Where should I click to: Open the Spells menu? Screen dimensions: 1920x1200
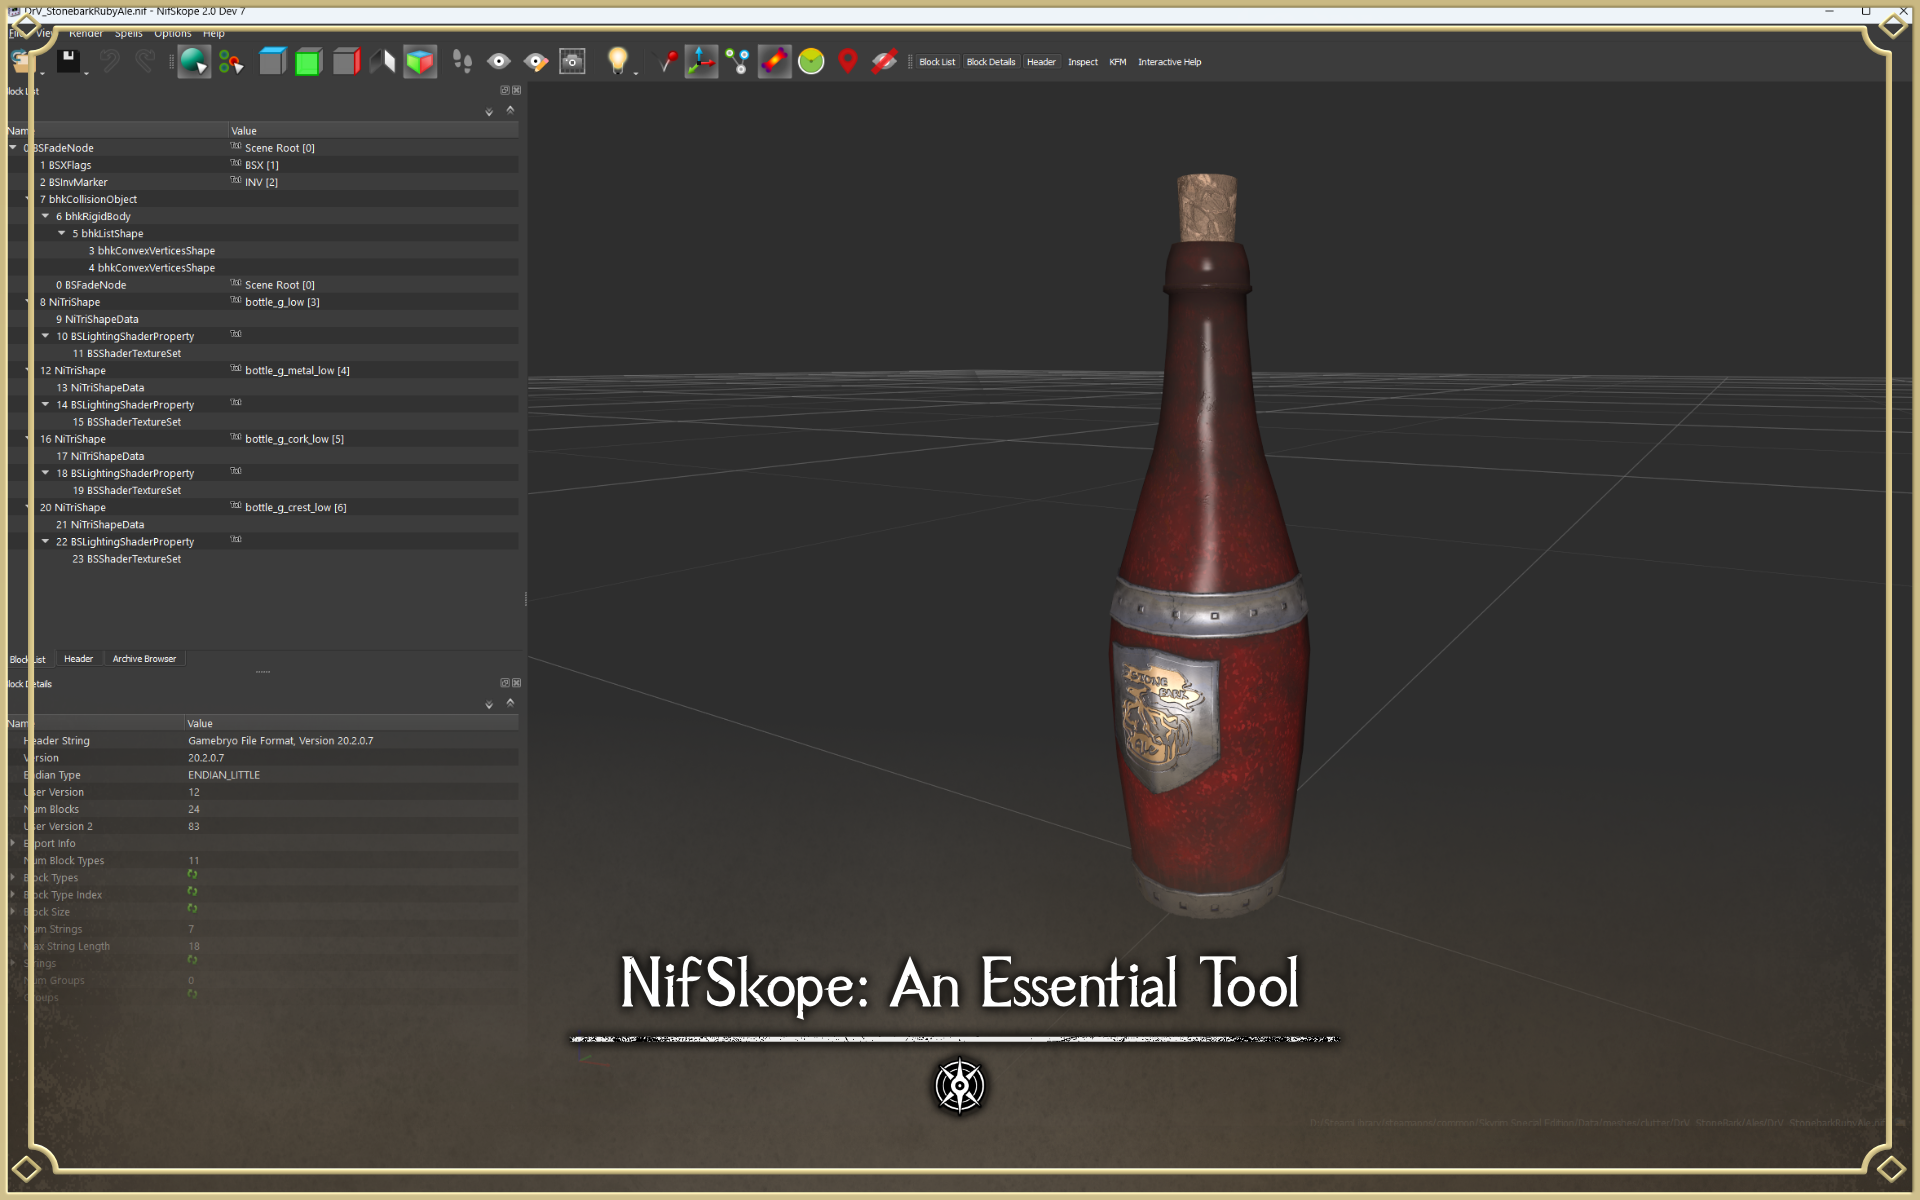pyautogui.click(x=129, y=33)
